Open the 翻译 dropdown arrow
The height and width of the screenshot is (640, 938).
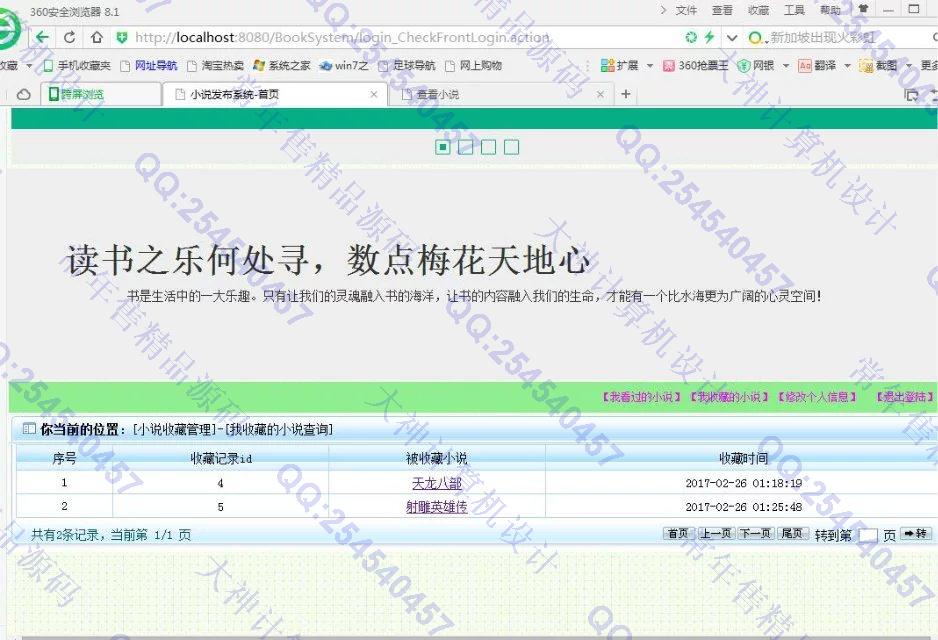pos(848,66)
